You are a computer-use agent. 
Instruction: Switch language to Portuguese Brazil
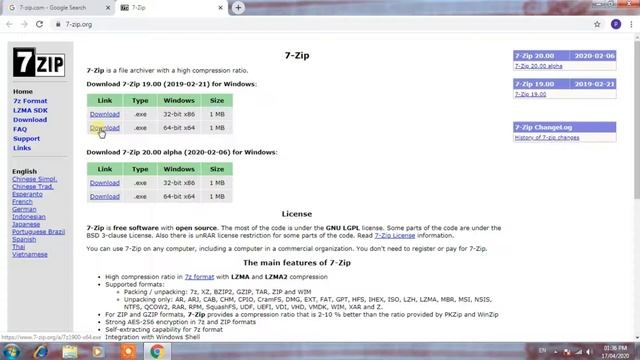click(x=38, y=232)
